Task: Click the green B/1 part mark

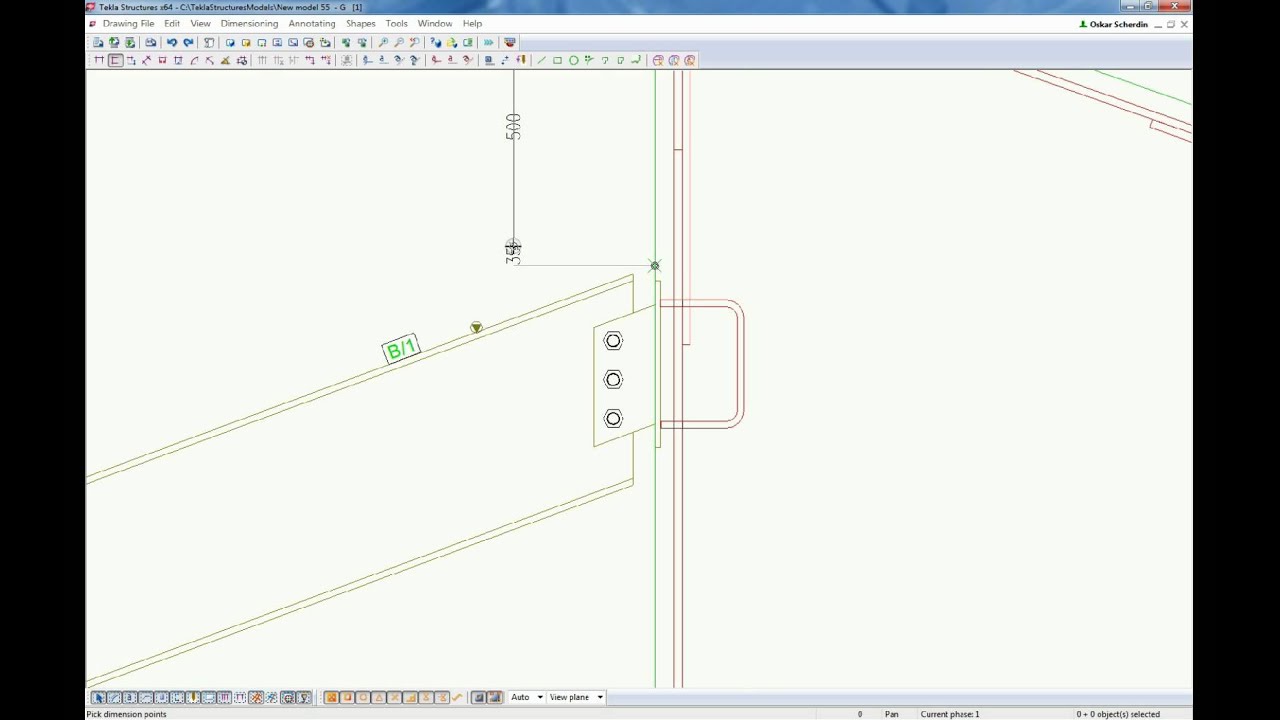Action: click(x=400, y=349)
